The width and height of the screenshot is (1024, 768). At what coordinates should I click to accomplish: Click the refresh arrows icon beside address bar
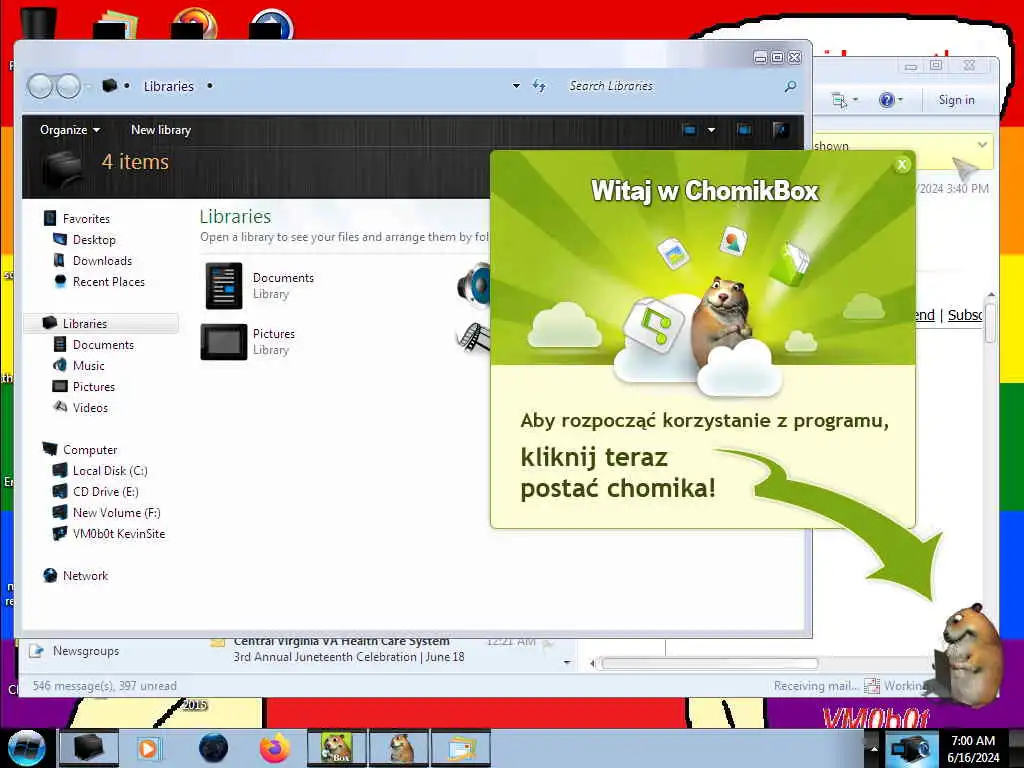(539, 86)
